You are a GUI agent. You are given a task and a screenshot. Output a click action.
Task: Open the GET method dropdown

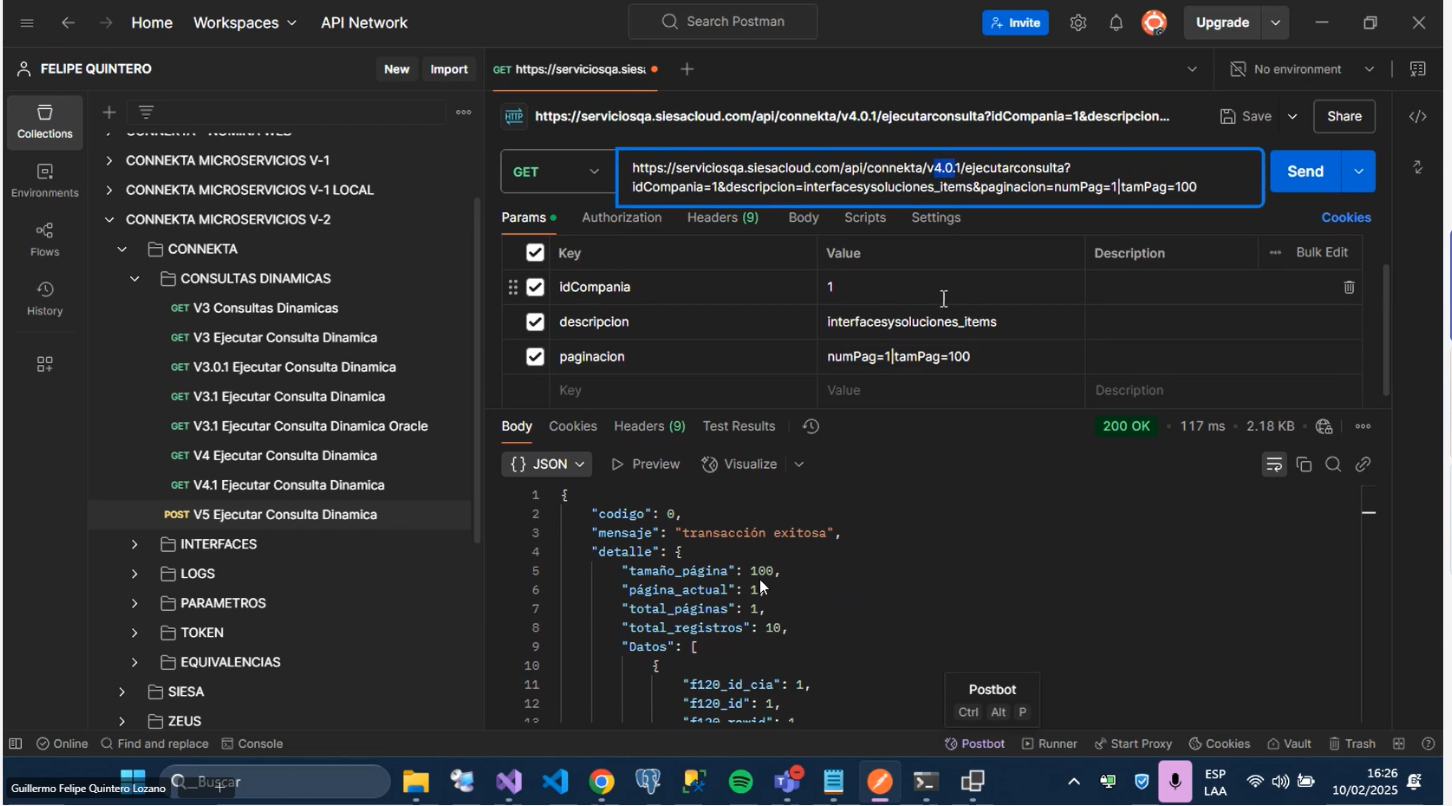[x=554, y=171]
